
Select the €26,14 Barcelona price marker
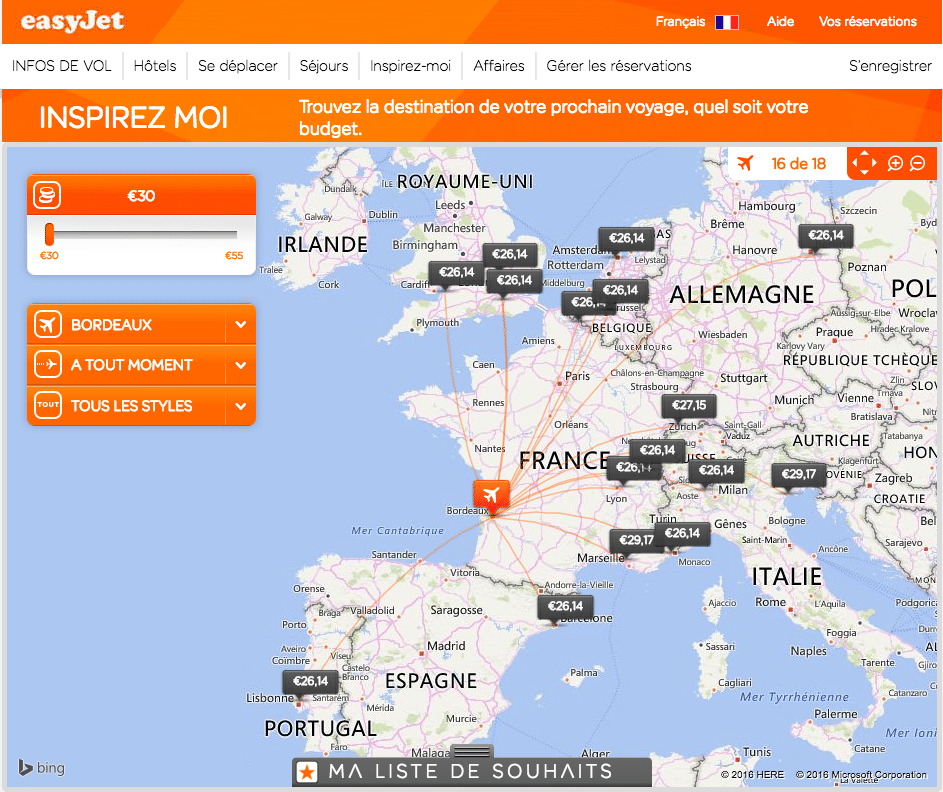[565, 607]
